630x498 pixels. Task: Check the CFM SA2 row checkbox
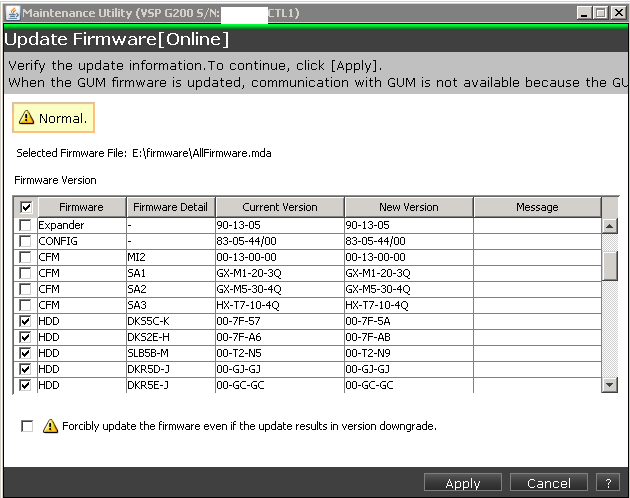pyautogui.click(x=25, y=289)
